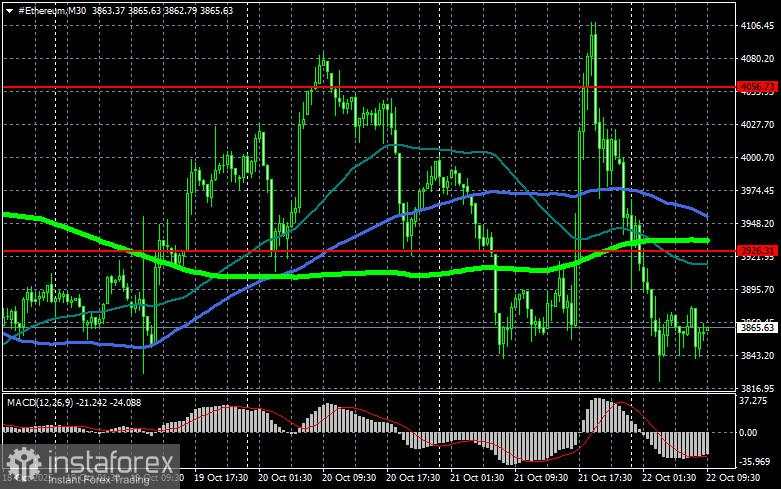Click the 37.275 MACD scale value
The image size is (781, 489).
click(753, 401)
